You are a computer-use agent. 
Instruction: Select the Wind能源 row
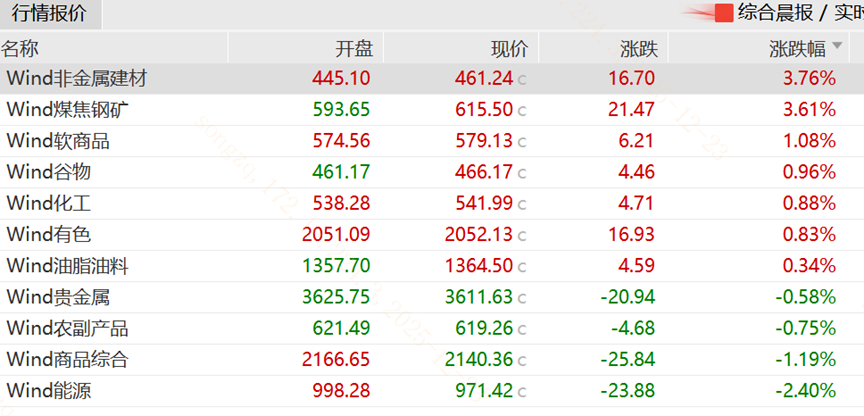[x=48, y=391]
